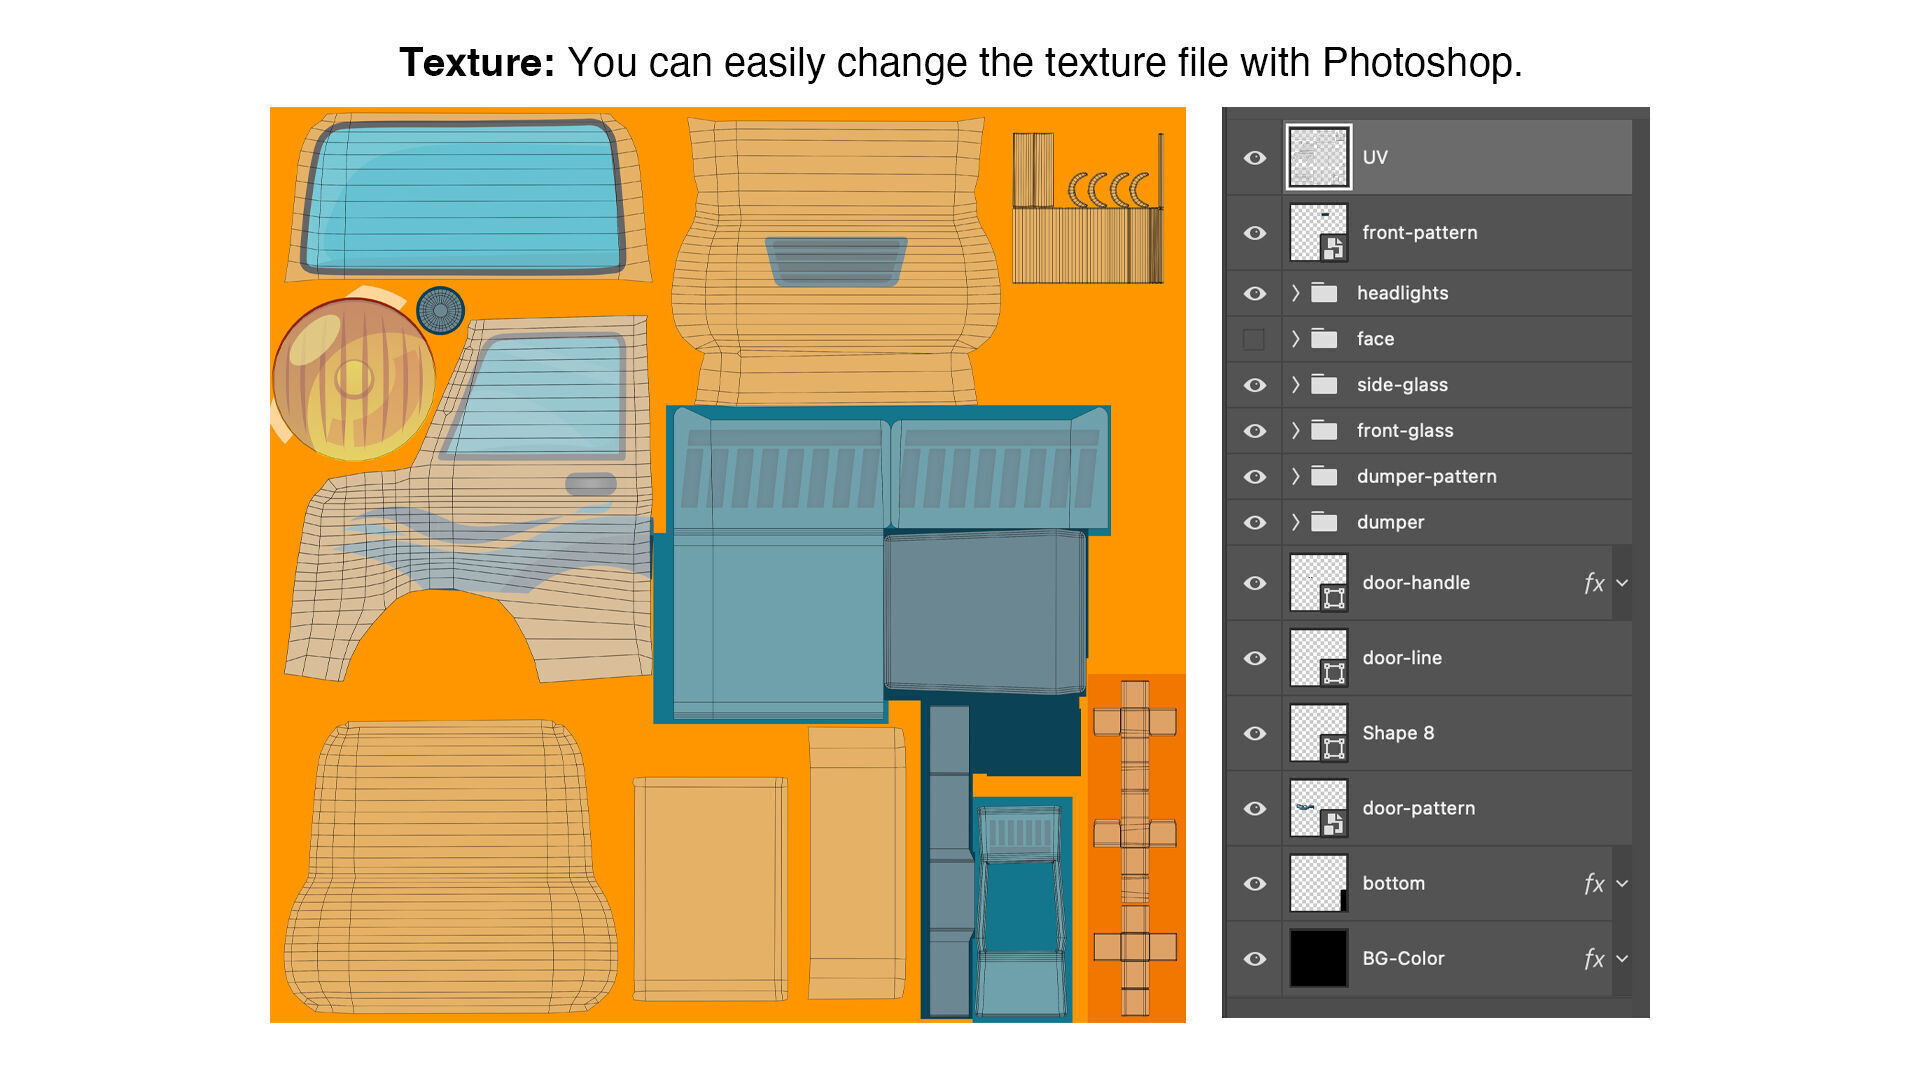The height and width of the screenshot is (1080, 1920).
Task: Click the BG-Color black fill thumbnail
Action: point(1318,958)
